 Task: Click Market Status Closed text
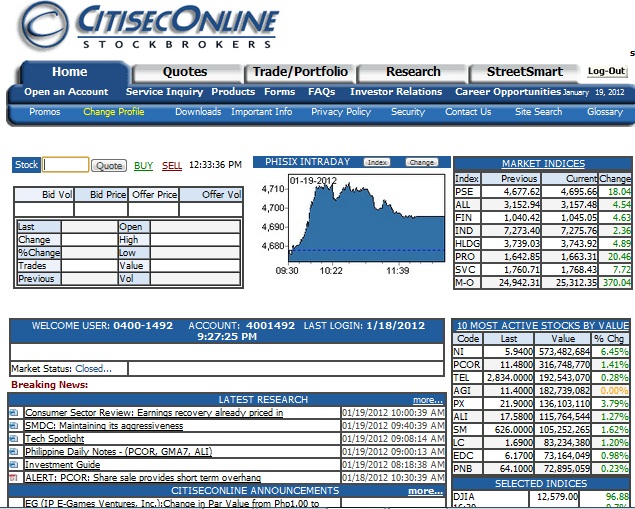click(93, 368)
